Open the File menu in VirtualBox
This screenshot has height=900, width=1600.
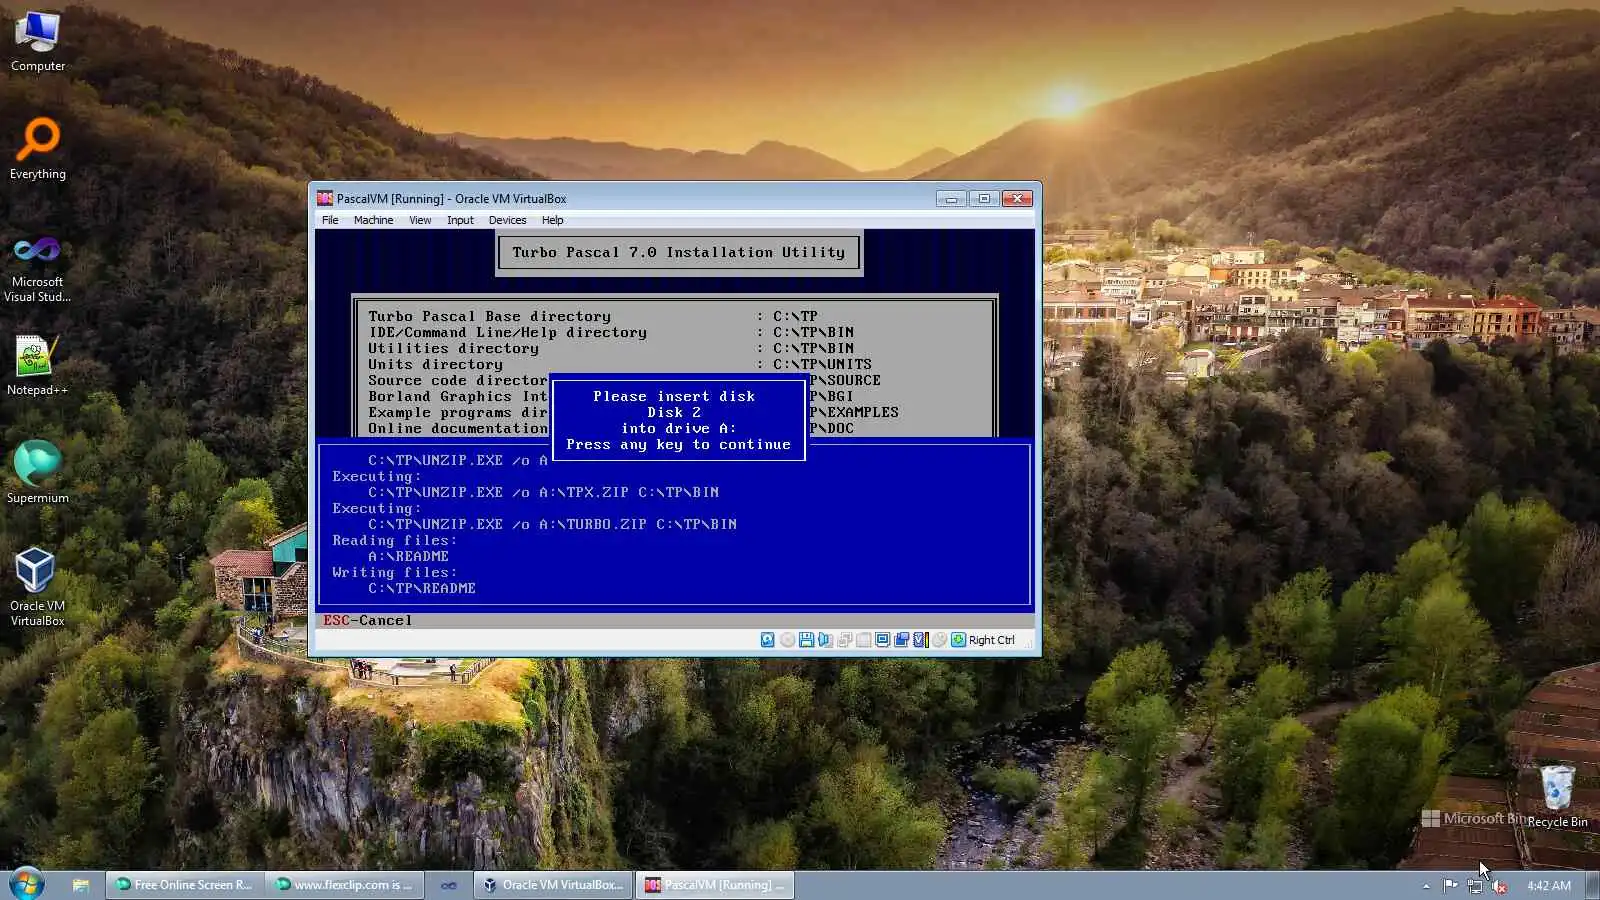(330, 220)
